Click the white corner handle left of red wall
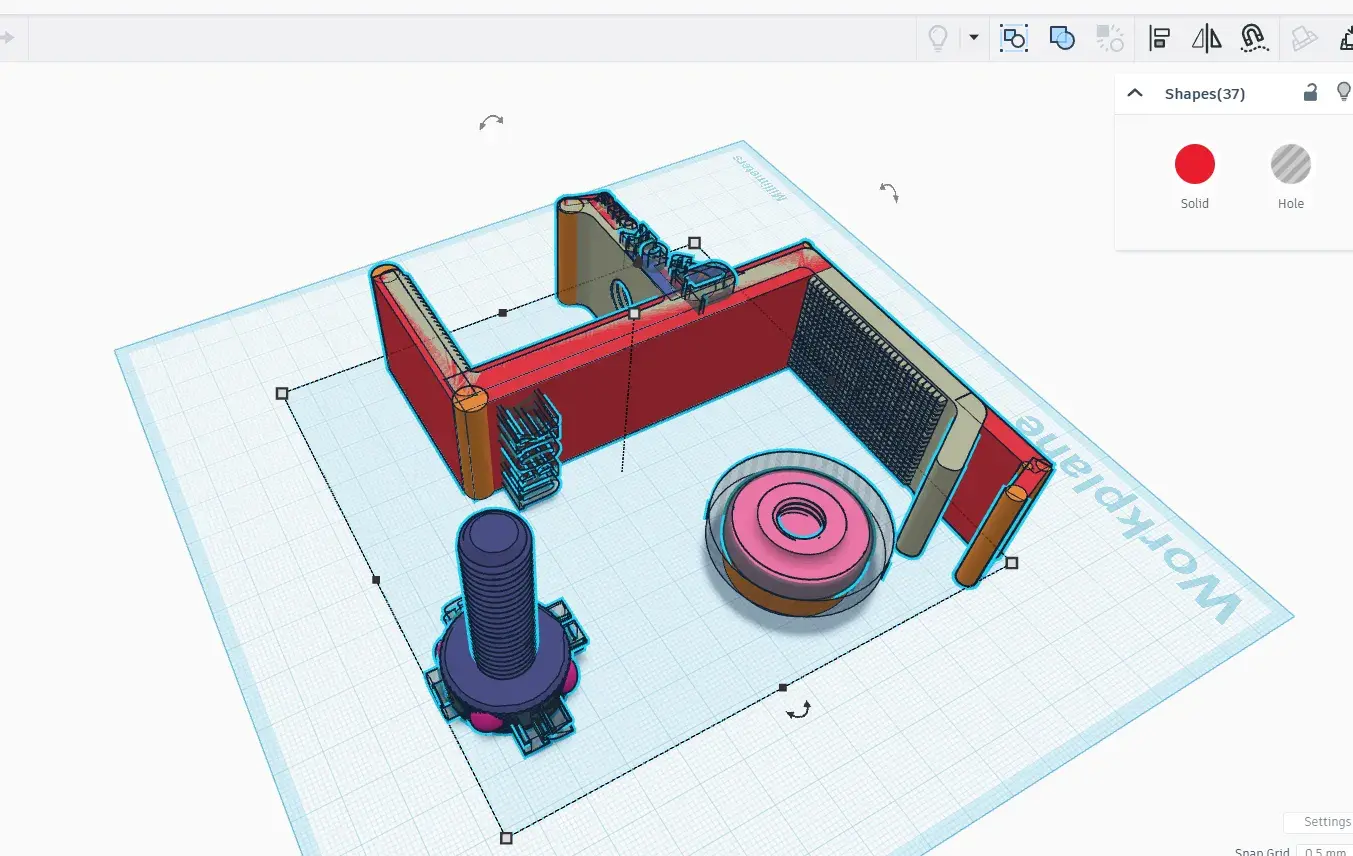 pyautogui.click(x=282, y=393)
